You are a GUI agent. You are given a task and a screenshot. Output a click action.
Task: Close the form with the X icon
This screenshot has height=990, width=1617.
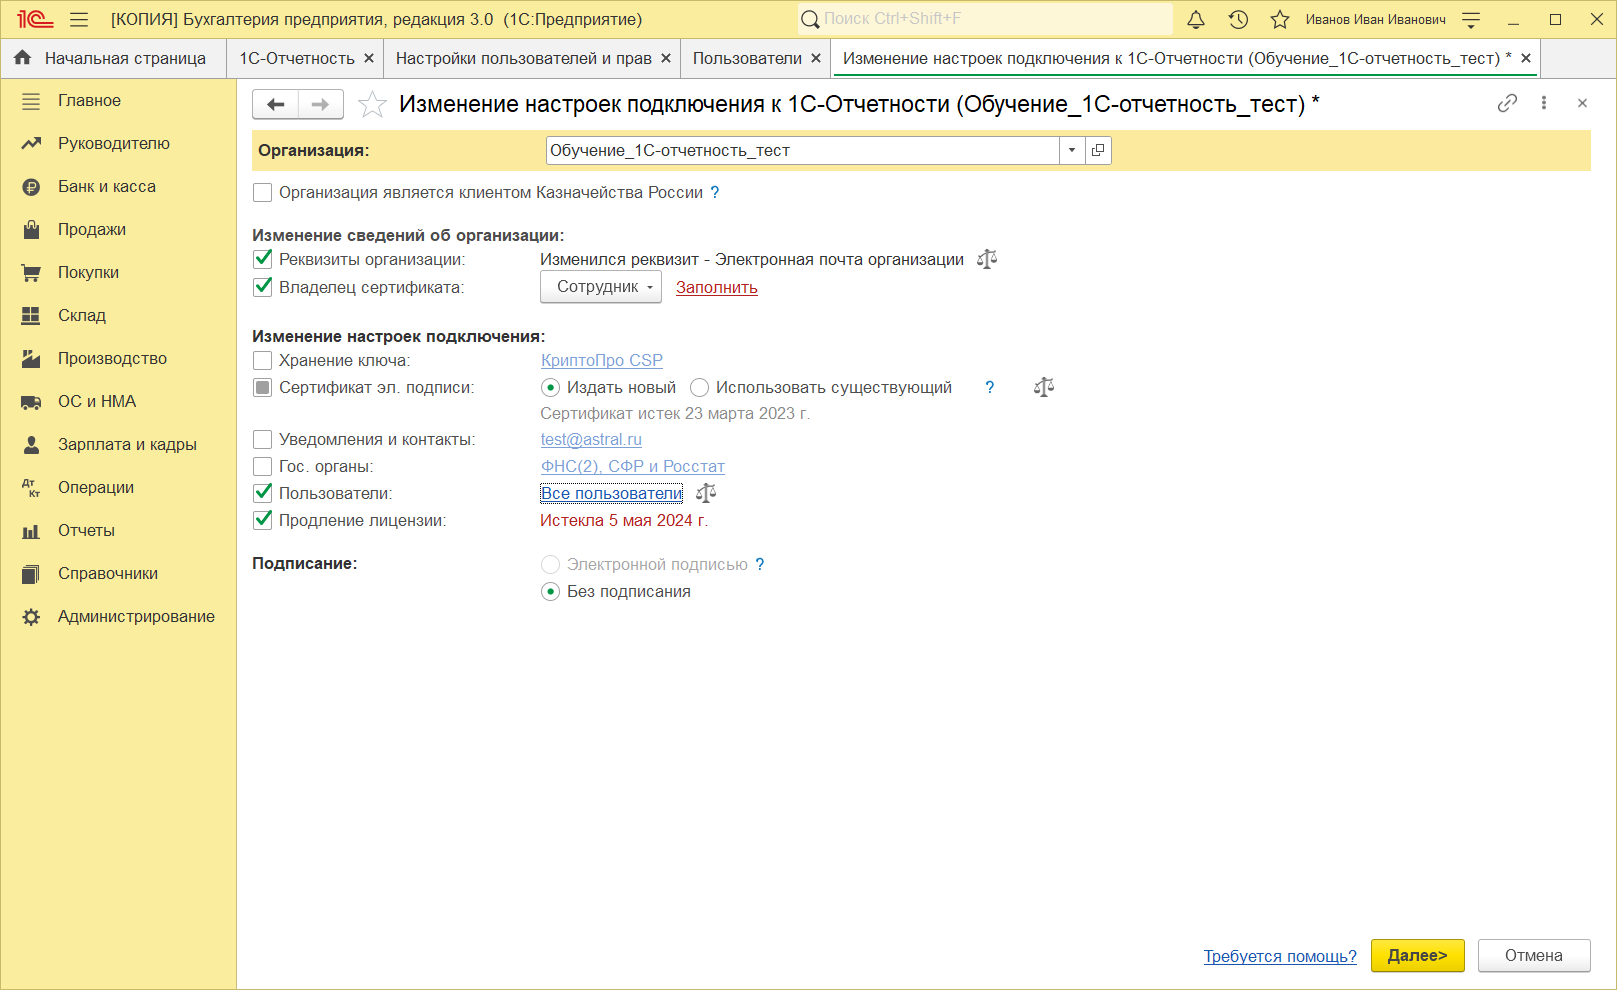click(x=1582, y=103)
